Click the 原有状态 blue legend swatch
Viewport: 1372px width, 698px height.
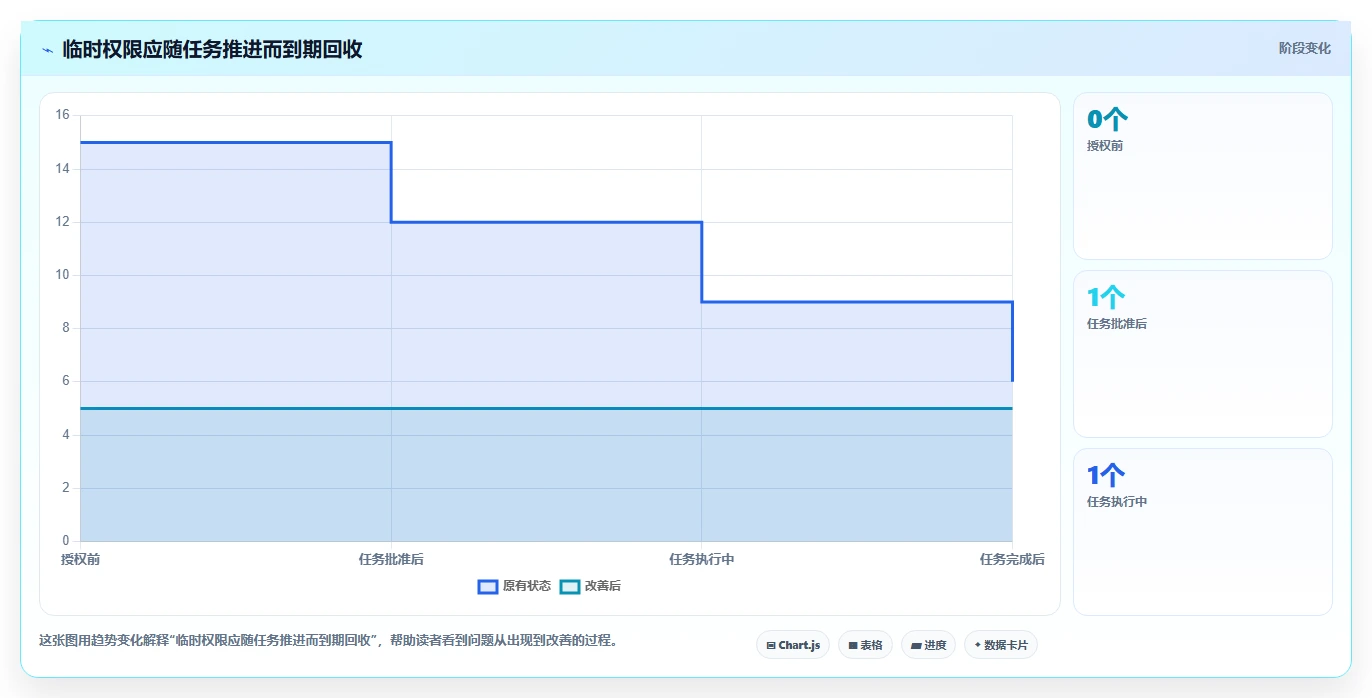(488, 587)
